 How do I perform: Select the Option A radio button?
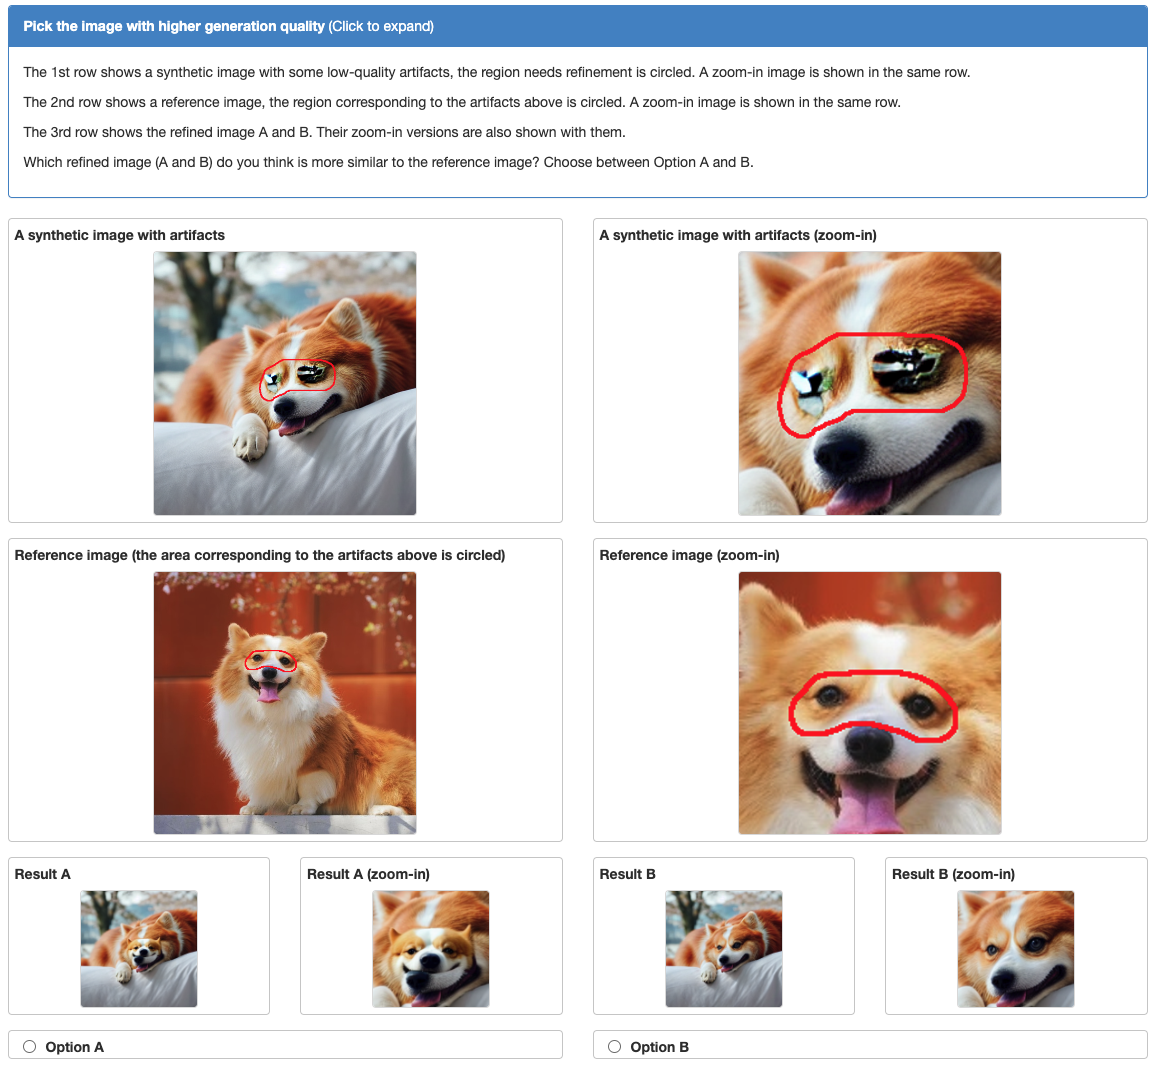(x=29, y=1046)
